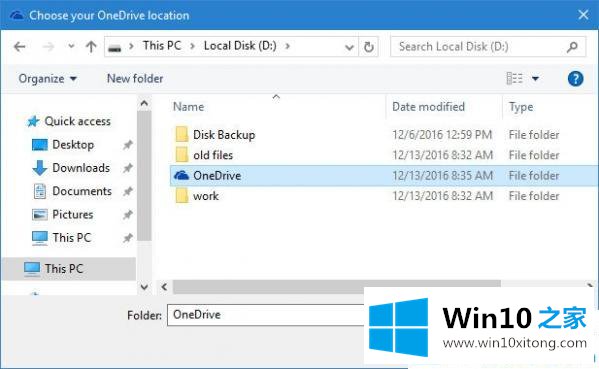Change the view layout icon

point(514,78)
